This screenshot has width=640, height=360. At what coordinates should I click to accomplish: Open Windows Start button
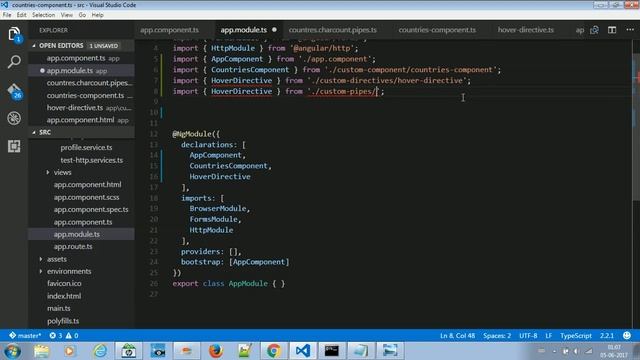tap(12, 351)
